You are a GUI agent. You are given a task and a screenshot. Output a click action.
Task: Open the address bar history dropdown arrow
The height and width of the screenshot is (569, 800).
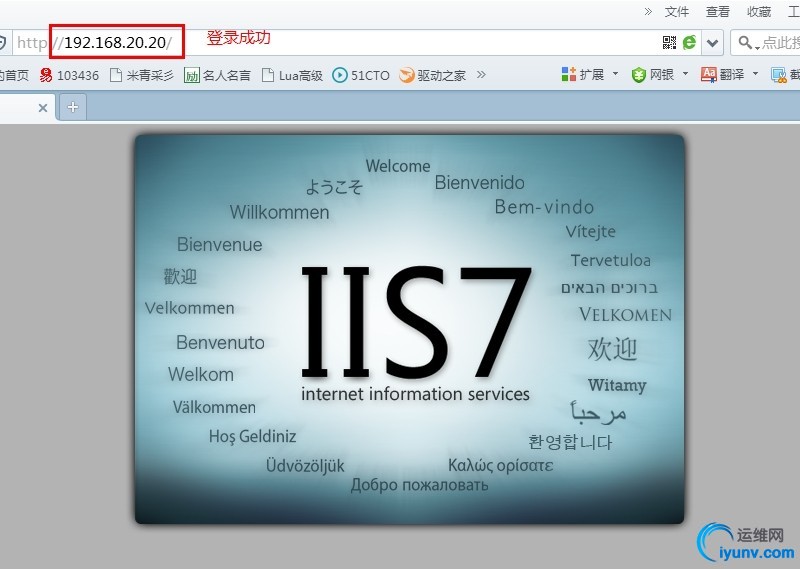point(713,43)
